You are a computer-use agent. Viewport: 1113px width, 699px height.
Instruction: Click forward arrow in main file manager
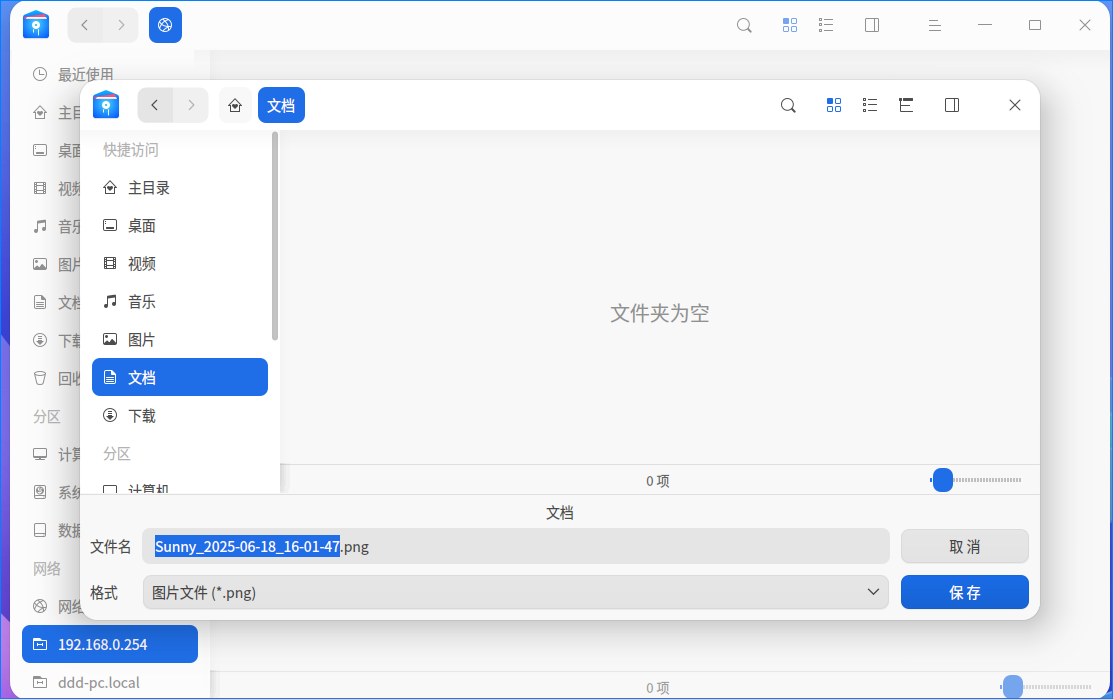(x=121, y=26)
